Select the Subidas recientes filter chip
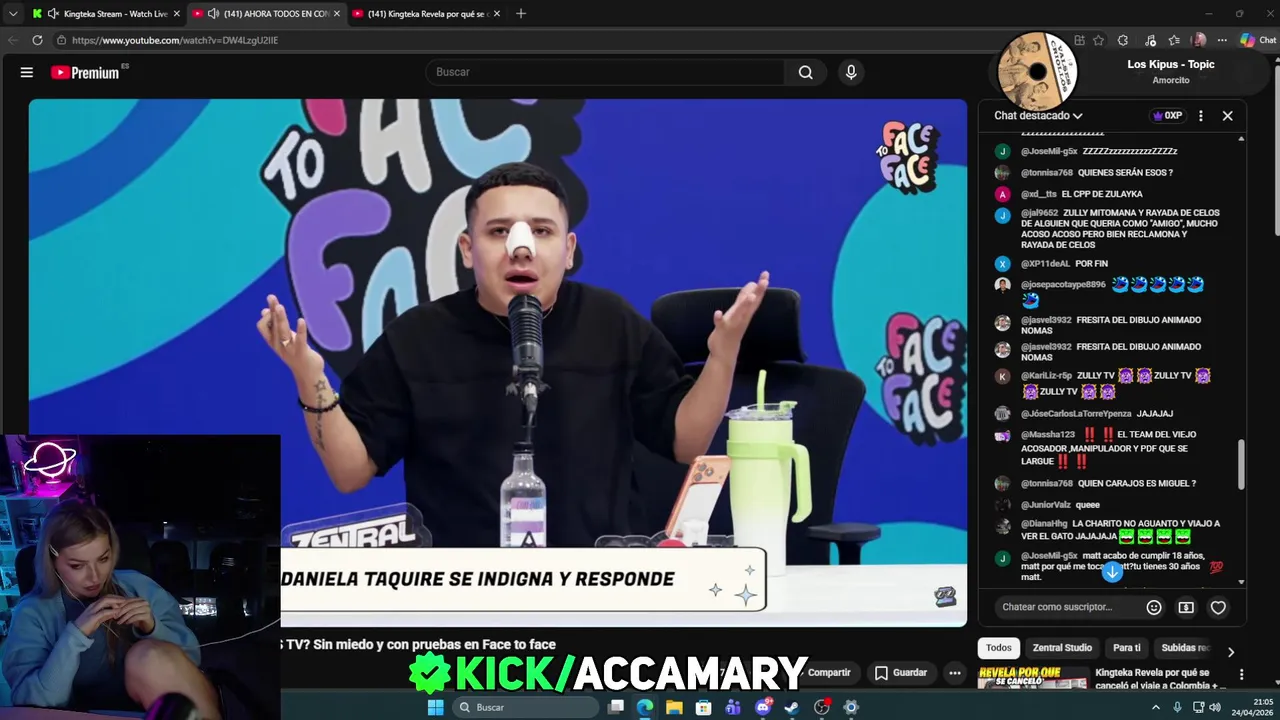The width and height of the screenshot is (1280, 720). click(1185, 648)
